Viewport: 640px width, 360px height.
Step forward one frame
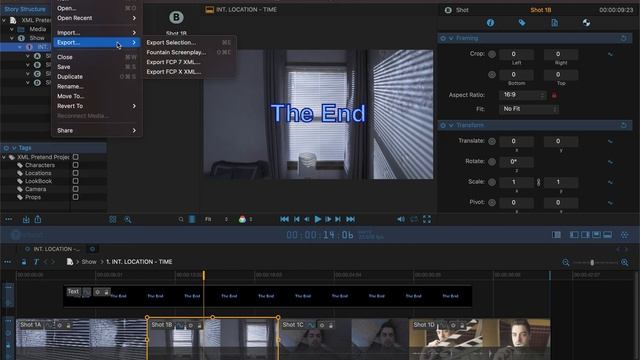pyautogui.click(x=328, y=219)
